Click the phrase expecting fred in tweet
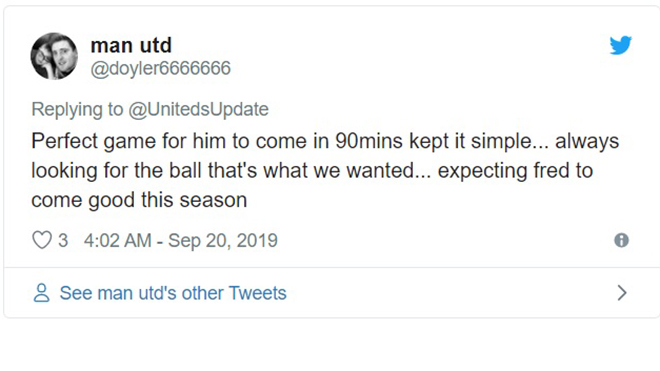This screenshot has width=660, height=371. pos(506,171)
